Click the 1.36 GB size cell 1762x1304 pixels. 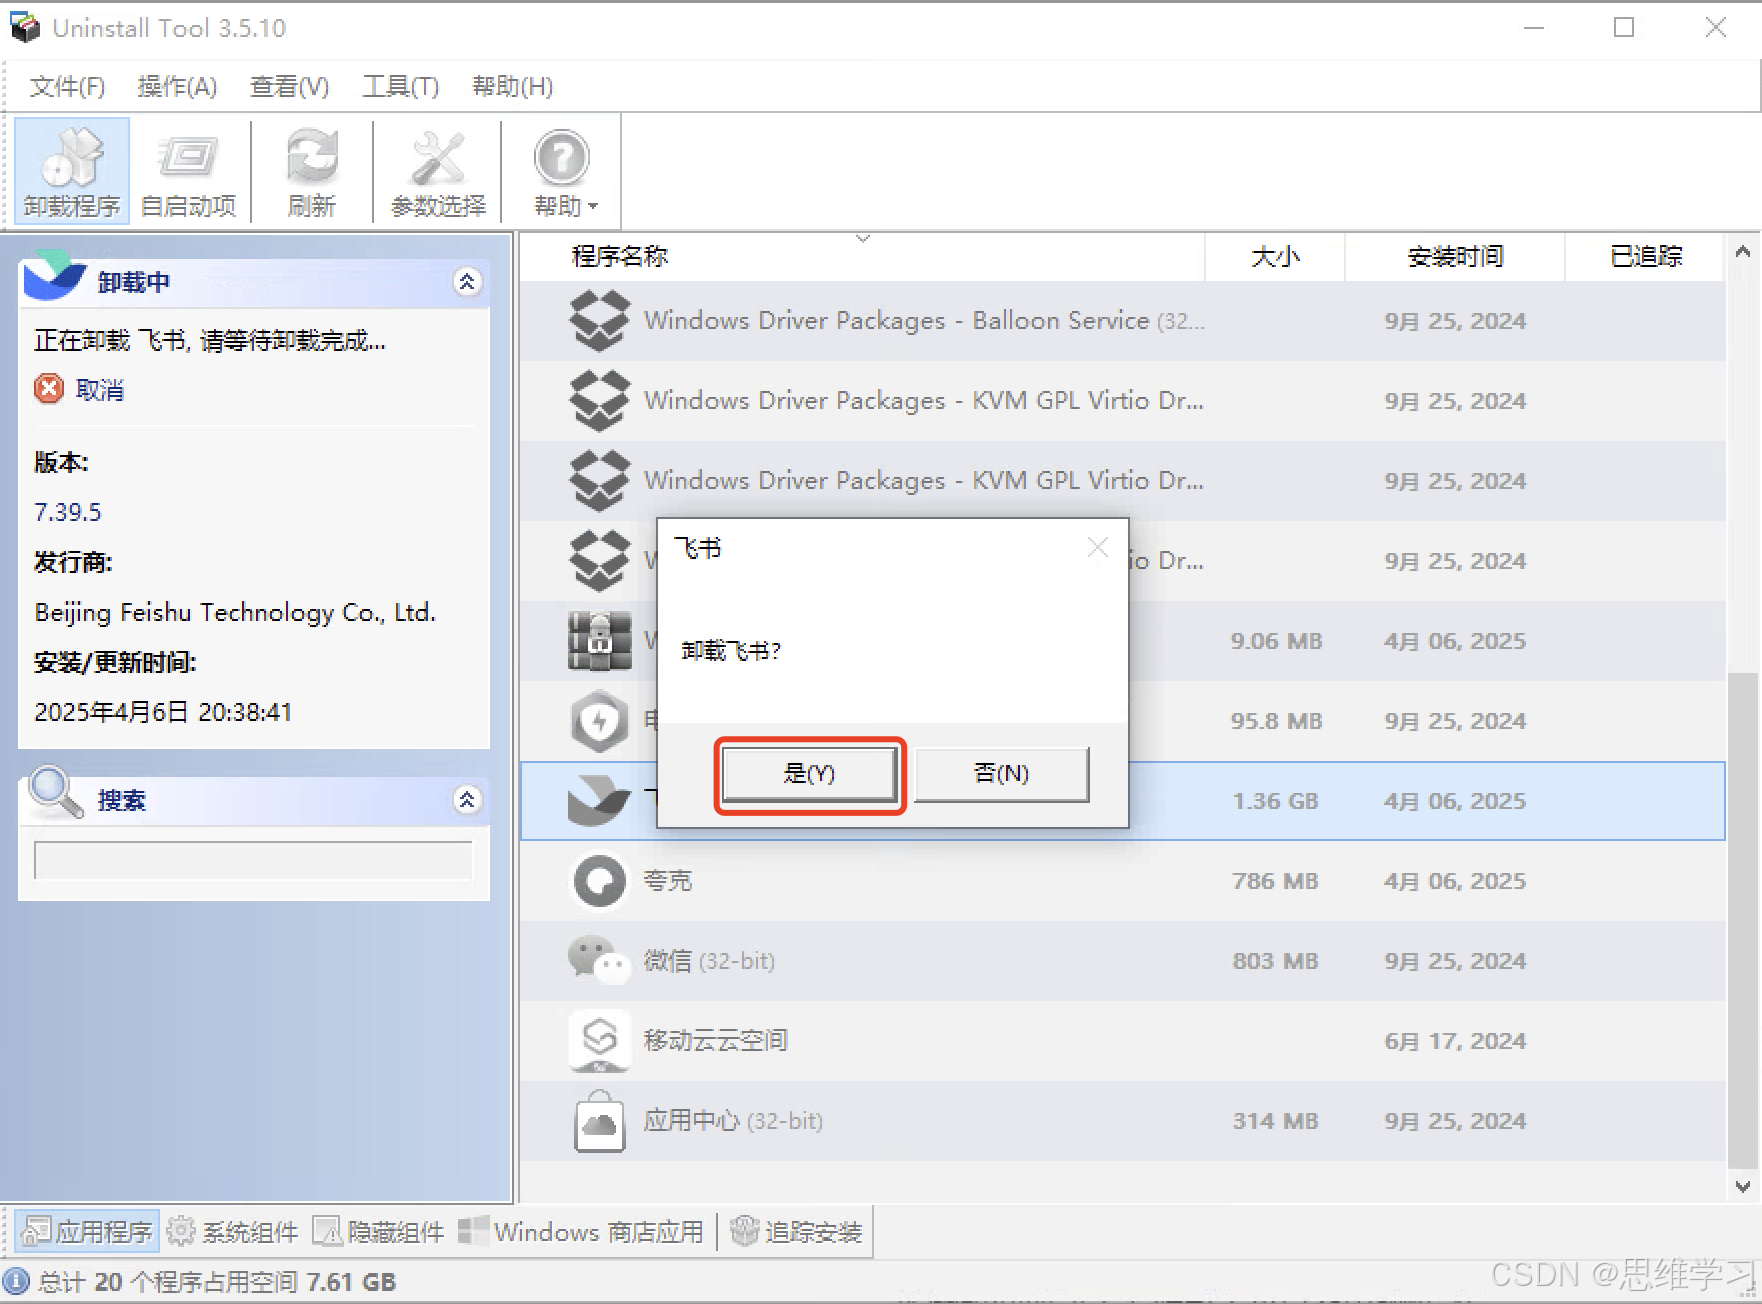[1275, 801]
